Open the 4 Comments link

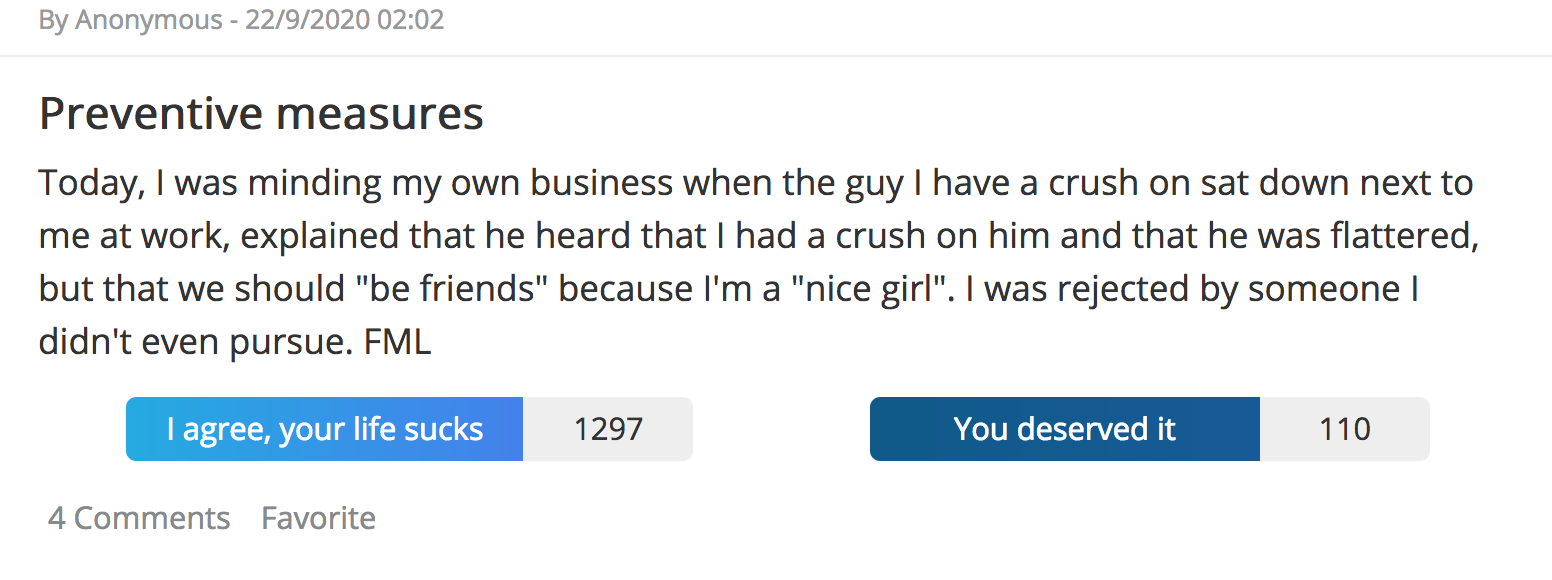pos(139,518)
